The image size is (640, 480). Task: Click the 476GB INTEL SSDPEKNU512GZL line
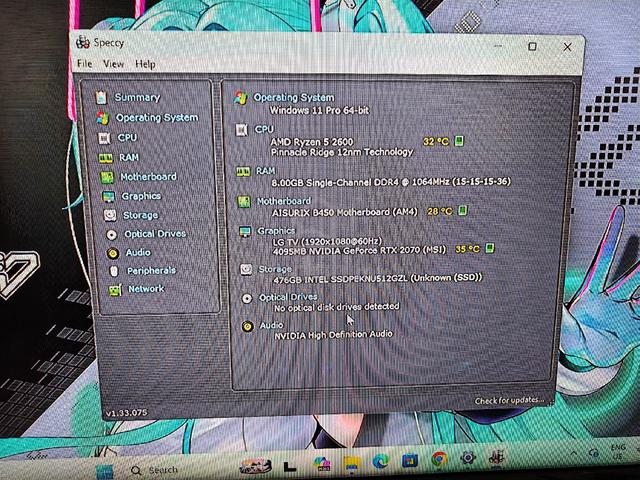pos(378,279)
